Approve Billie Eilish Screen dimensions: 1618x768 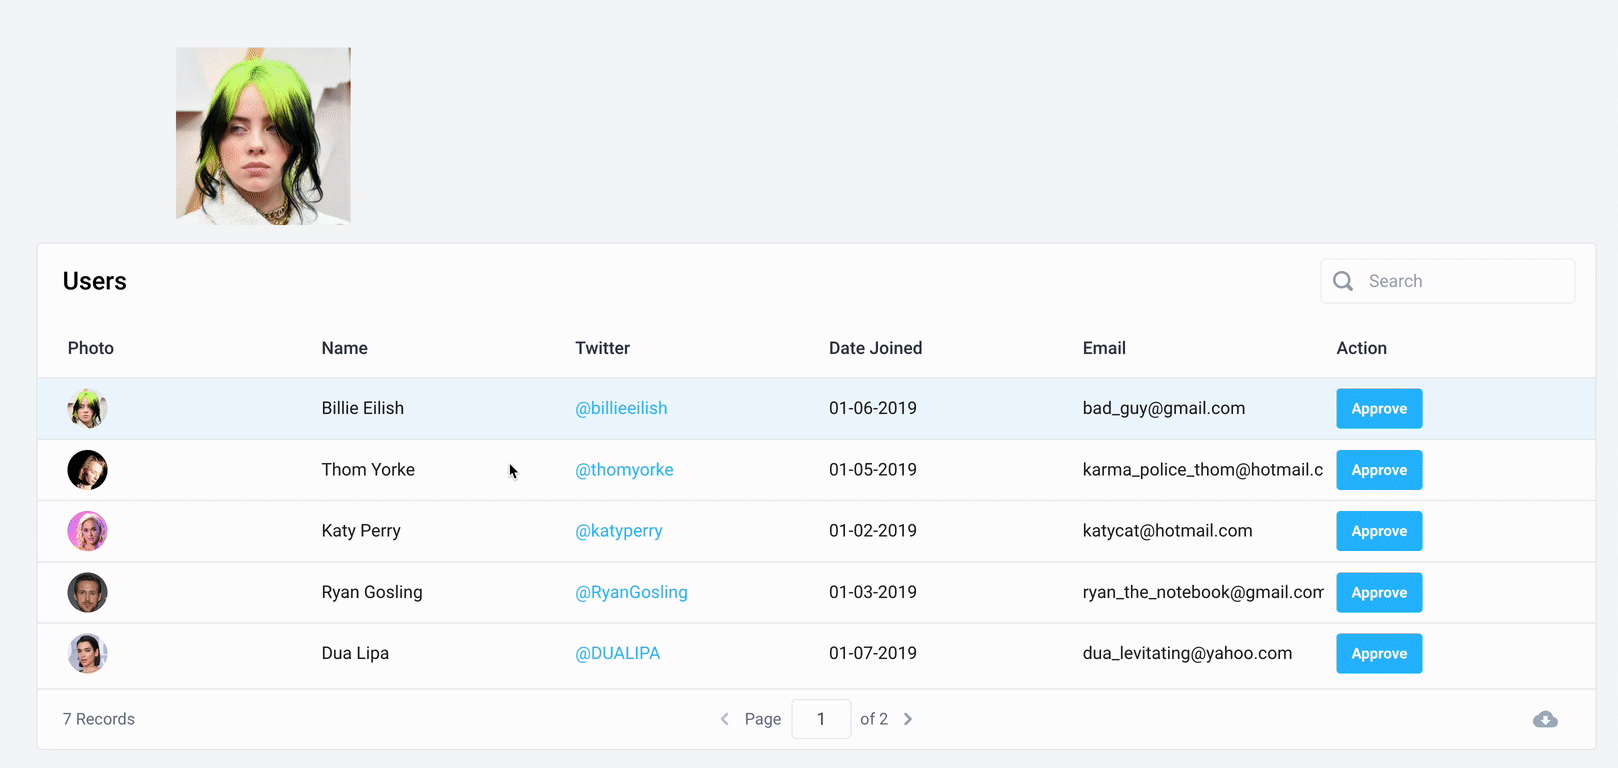[1379, 408]
